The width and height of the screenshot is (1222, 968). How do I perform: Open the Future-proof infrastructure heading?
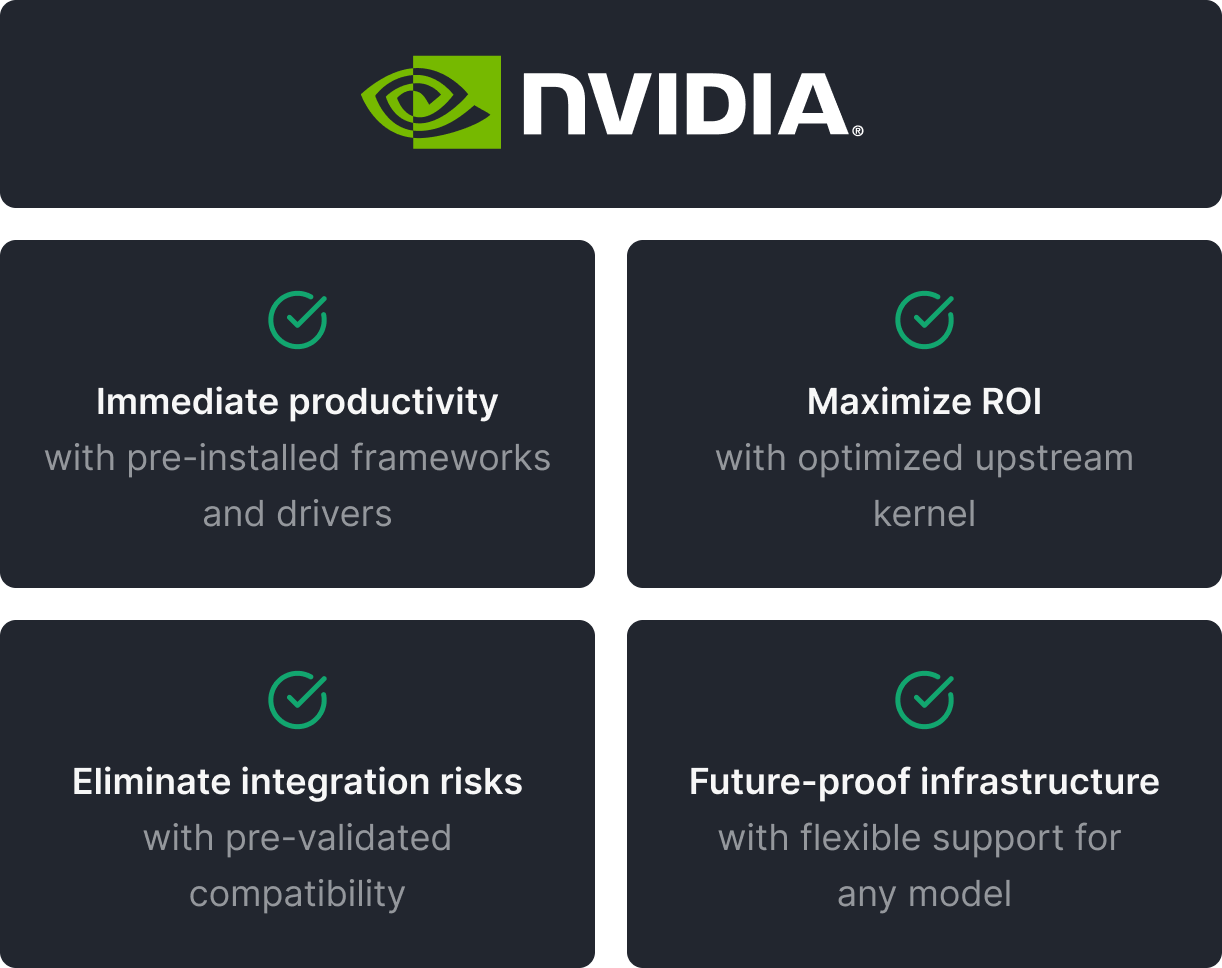tap(924, 782)
